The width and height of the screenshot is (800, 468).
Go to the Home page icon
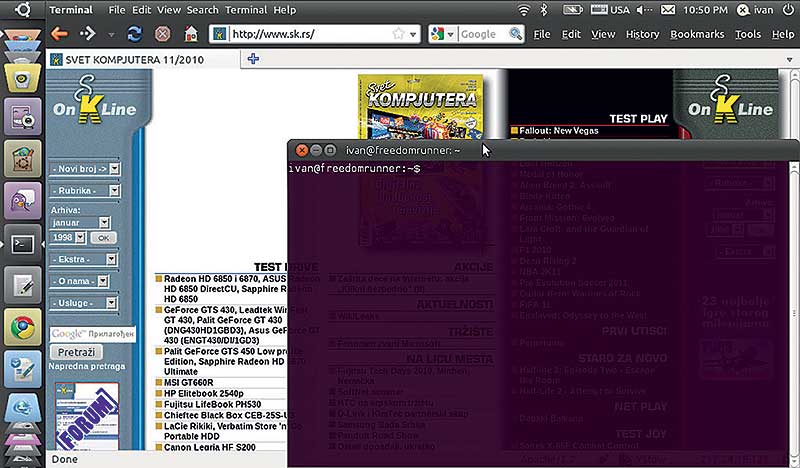click(x=191, y=34)
